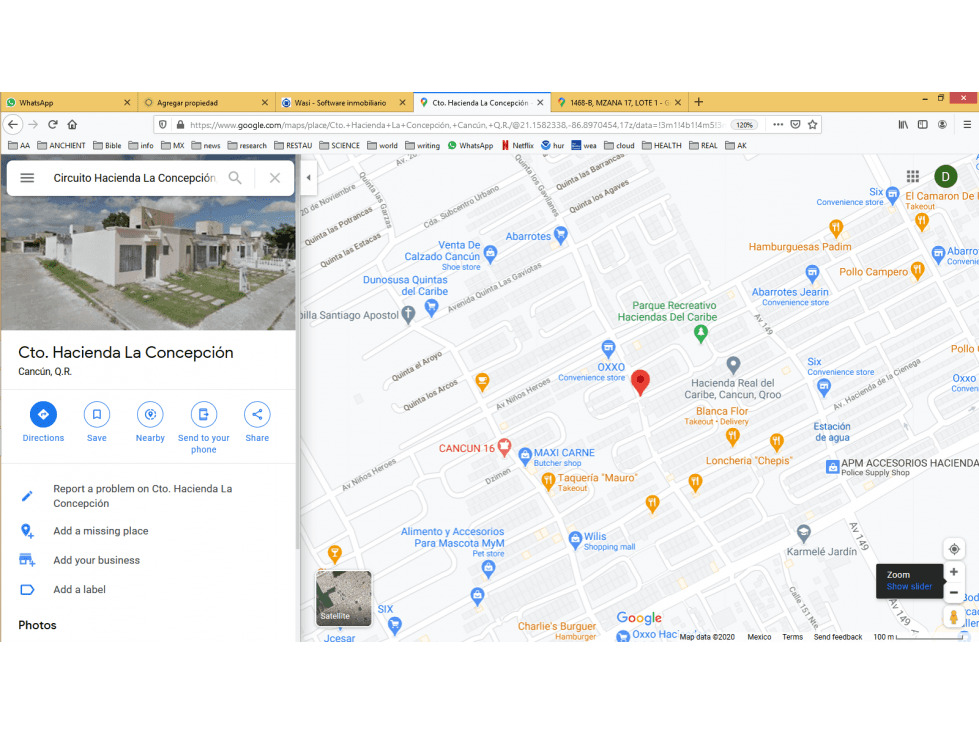Image resolution: width=979 pixels, height=734 pixels.
Task: Click Send to your phone icon
Action: click(x=204, y=414)
